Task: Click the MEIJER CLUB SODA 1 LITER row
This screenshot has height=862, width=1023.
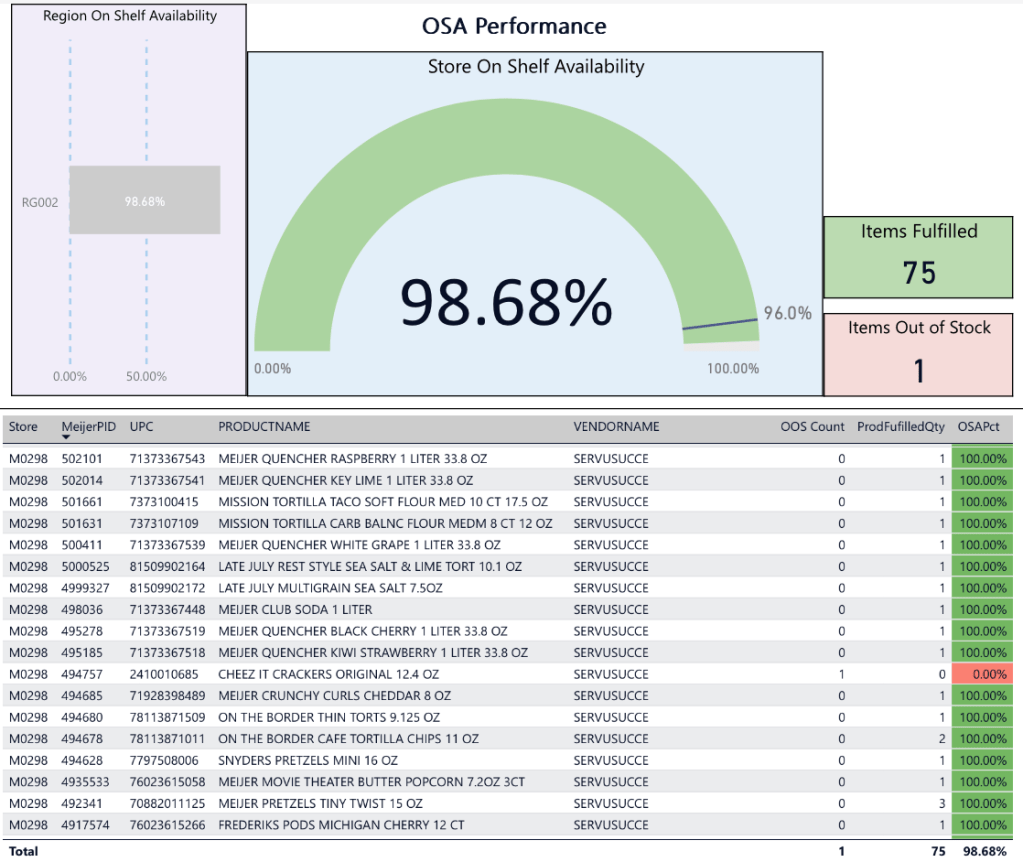Action: [295, 609]
